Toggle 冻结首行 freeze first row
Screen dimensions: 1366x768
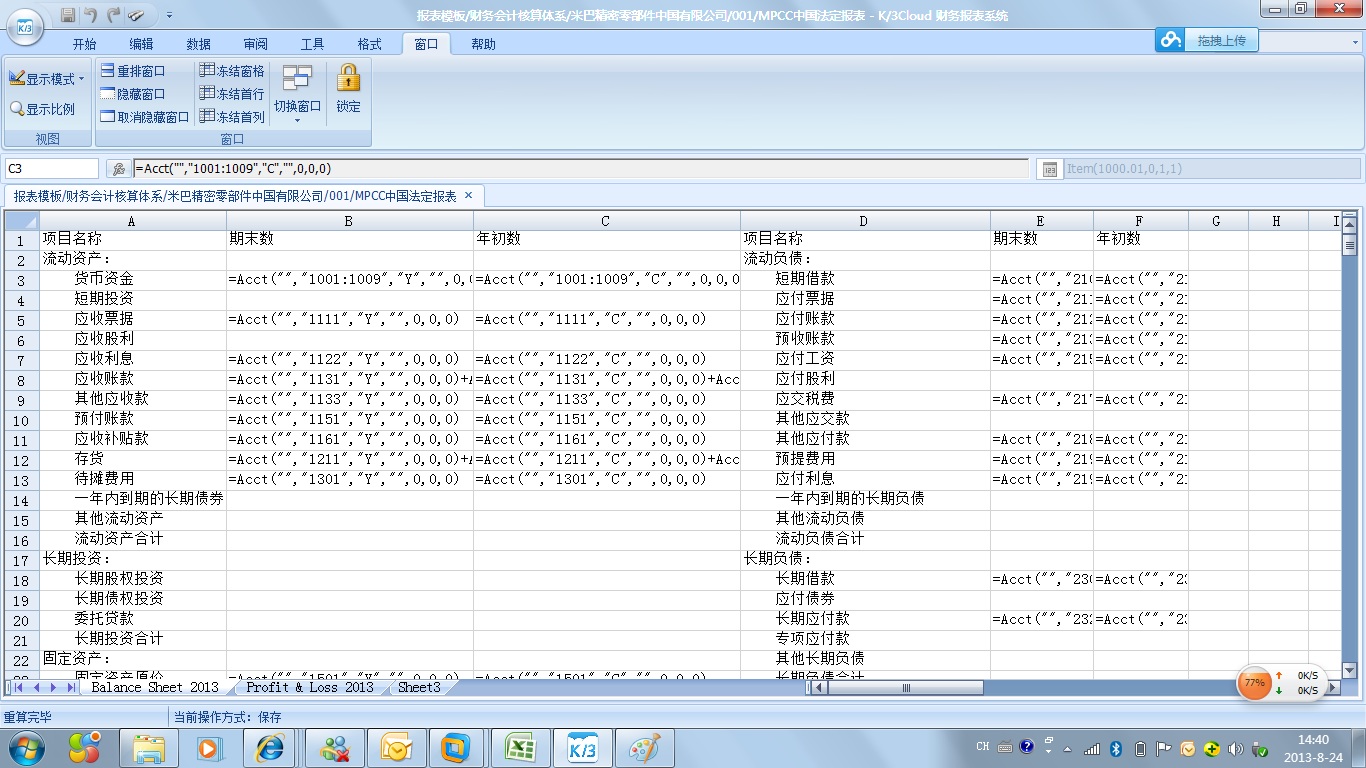[232, 94]
